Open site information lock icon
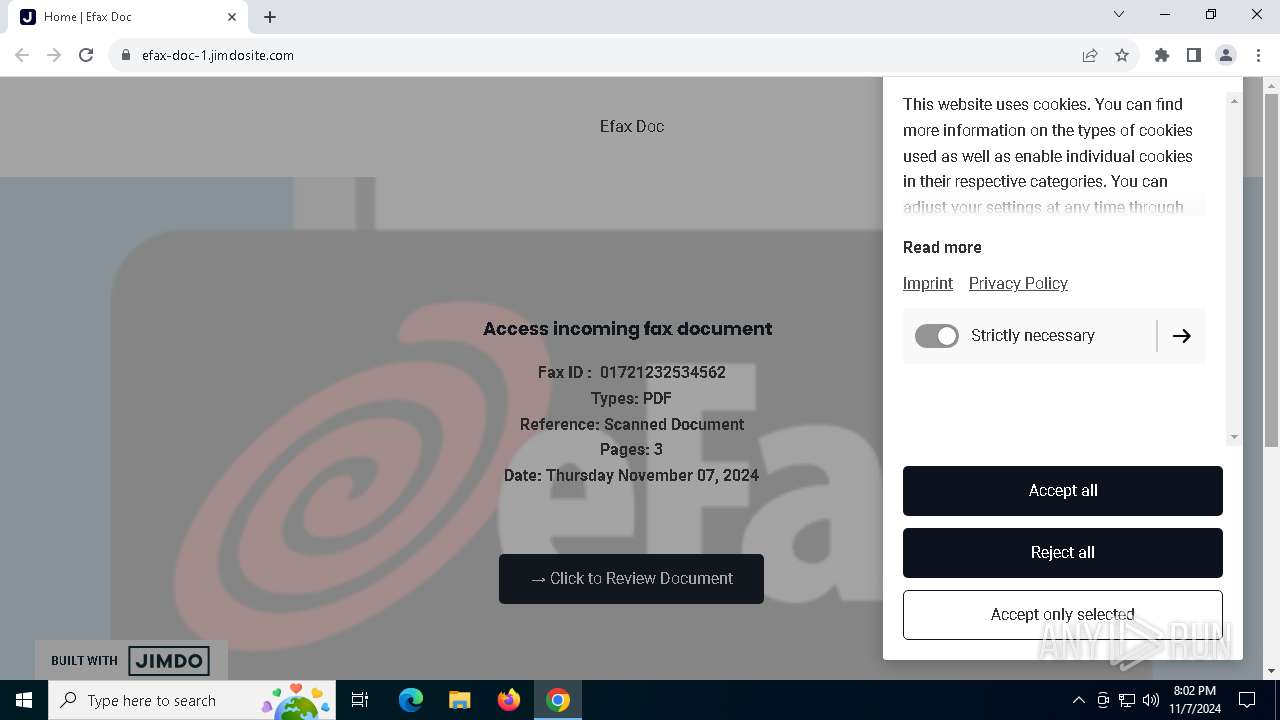Screen dimensions: 1280x720 tap(125, 56)
